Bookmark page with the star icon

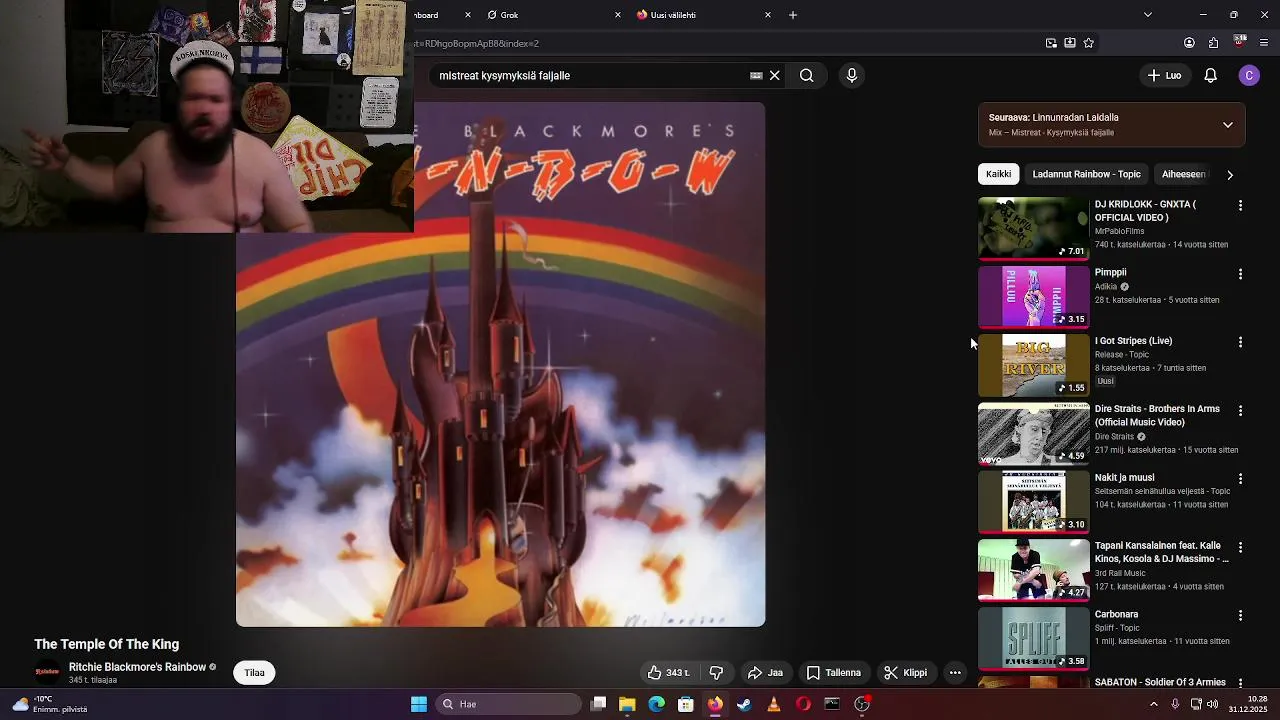click(x=1089, y=43)
